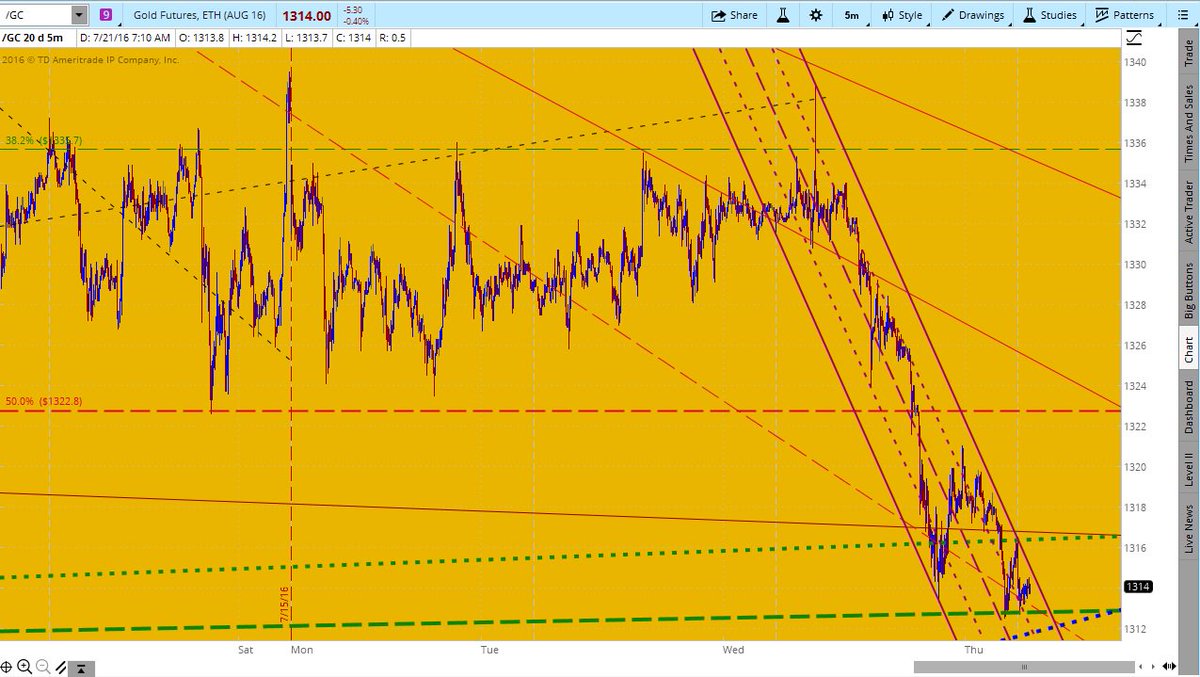Click the flask Edit studies icon beside Share

coord(784,15)
